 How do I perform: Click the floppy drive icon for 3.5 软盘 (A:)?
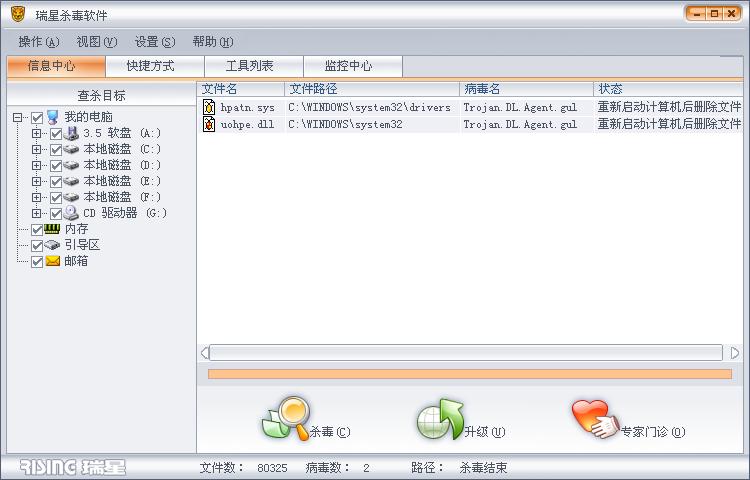point(71,133)
